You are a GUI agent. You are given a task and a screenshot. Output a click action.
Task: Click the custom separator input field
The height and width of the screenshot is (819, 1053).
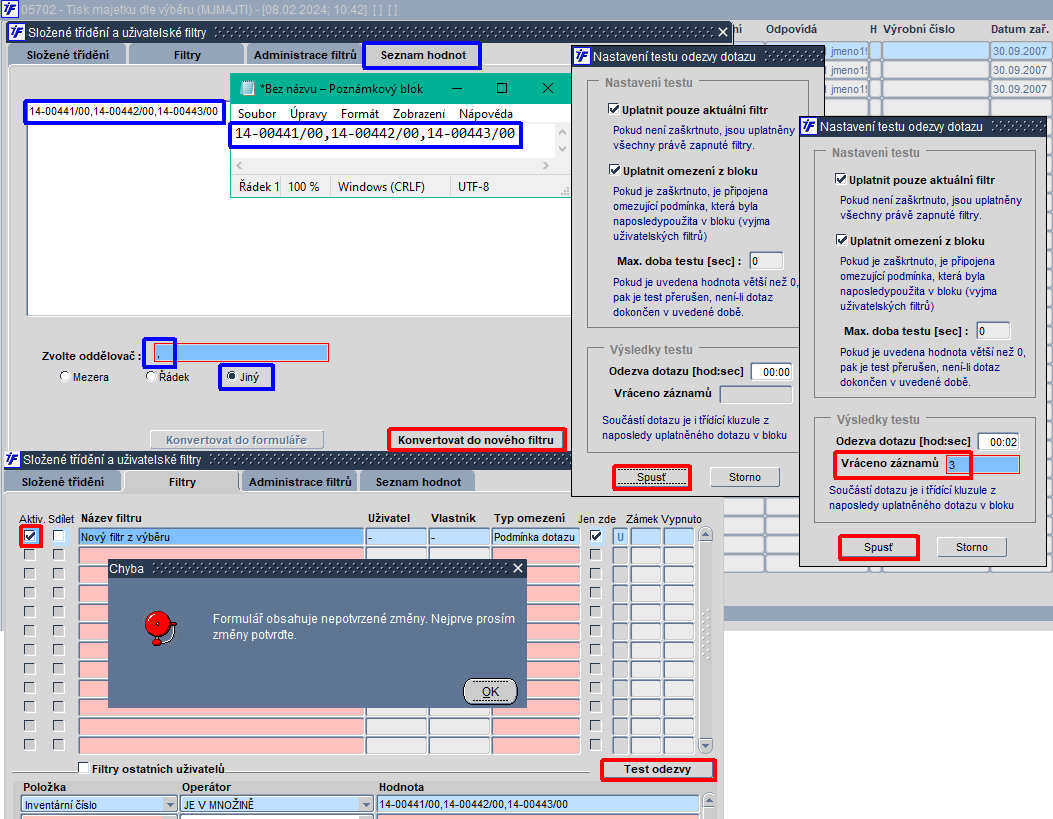pos(240,352)
